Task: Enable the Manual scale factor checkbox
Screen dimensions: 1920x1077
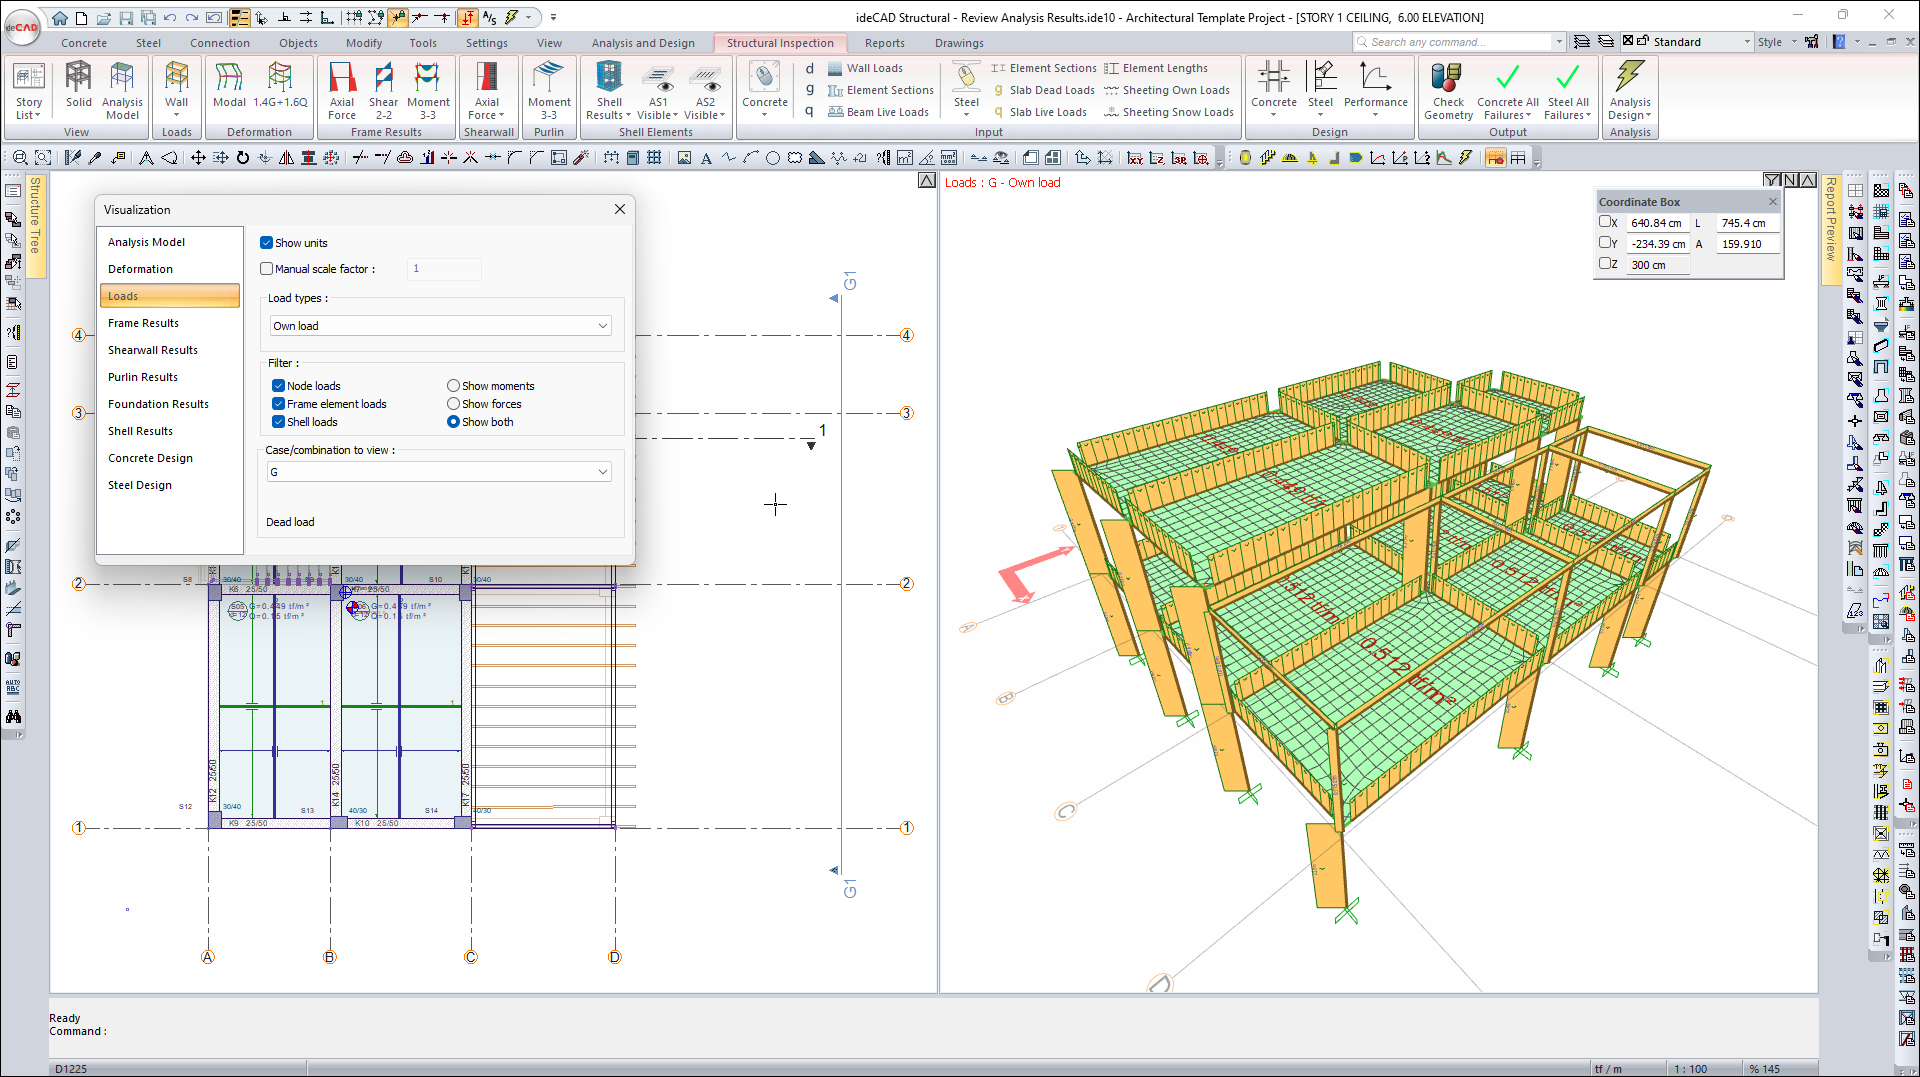Action: pos(267,269)
